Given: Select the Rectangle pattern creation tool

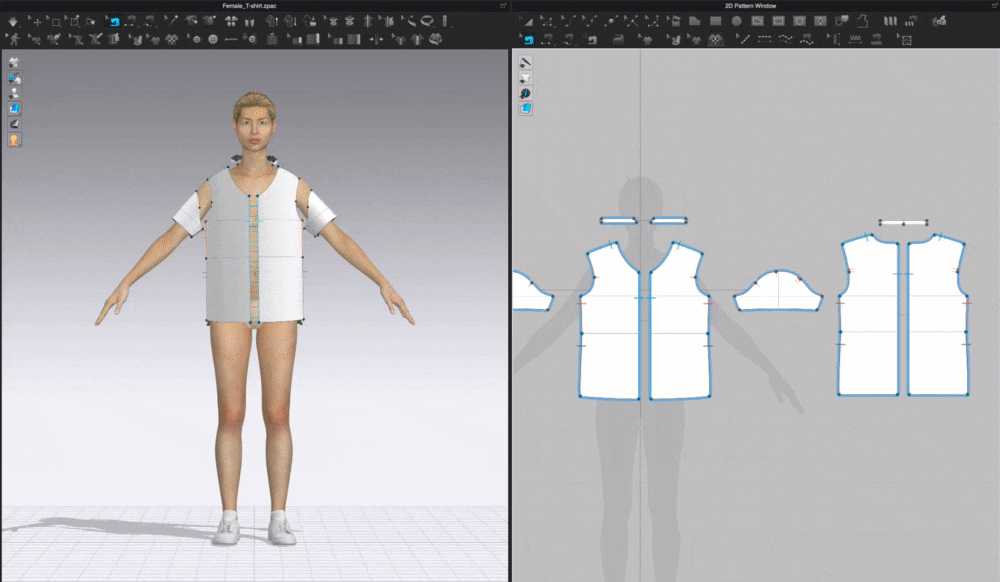Looking at the screenshot, I should (715, 20).
